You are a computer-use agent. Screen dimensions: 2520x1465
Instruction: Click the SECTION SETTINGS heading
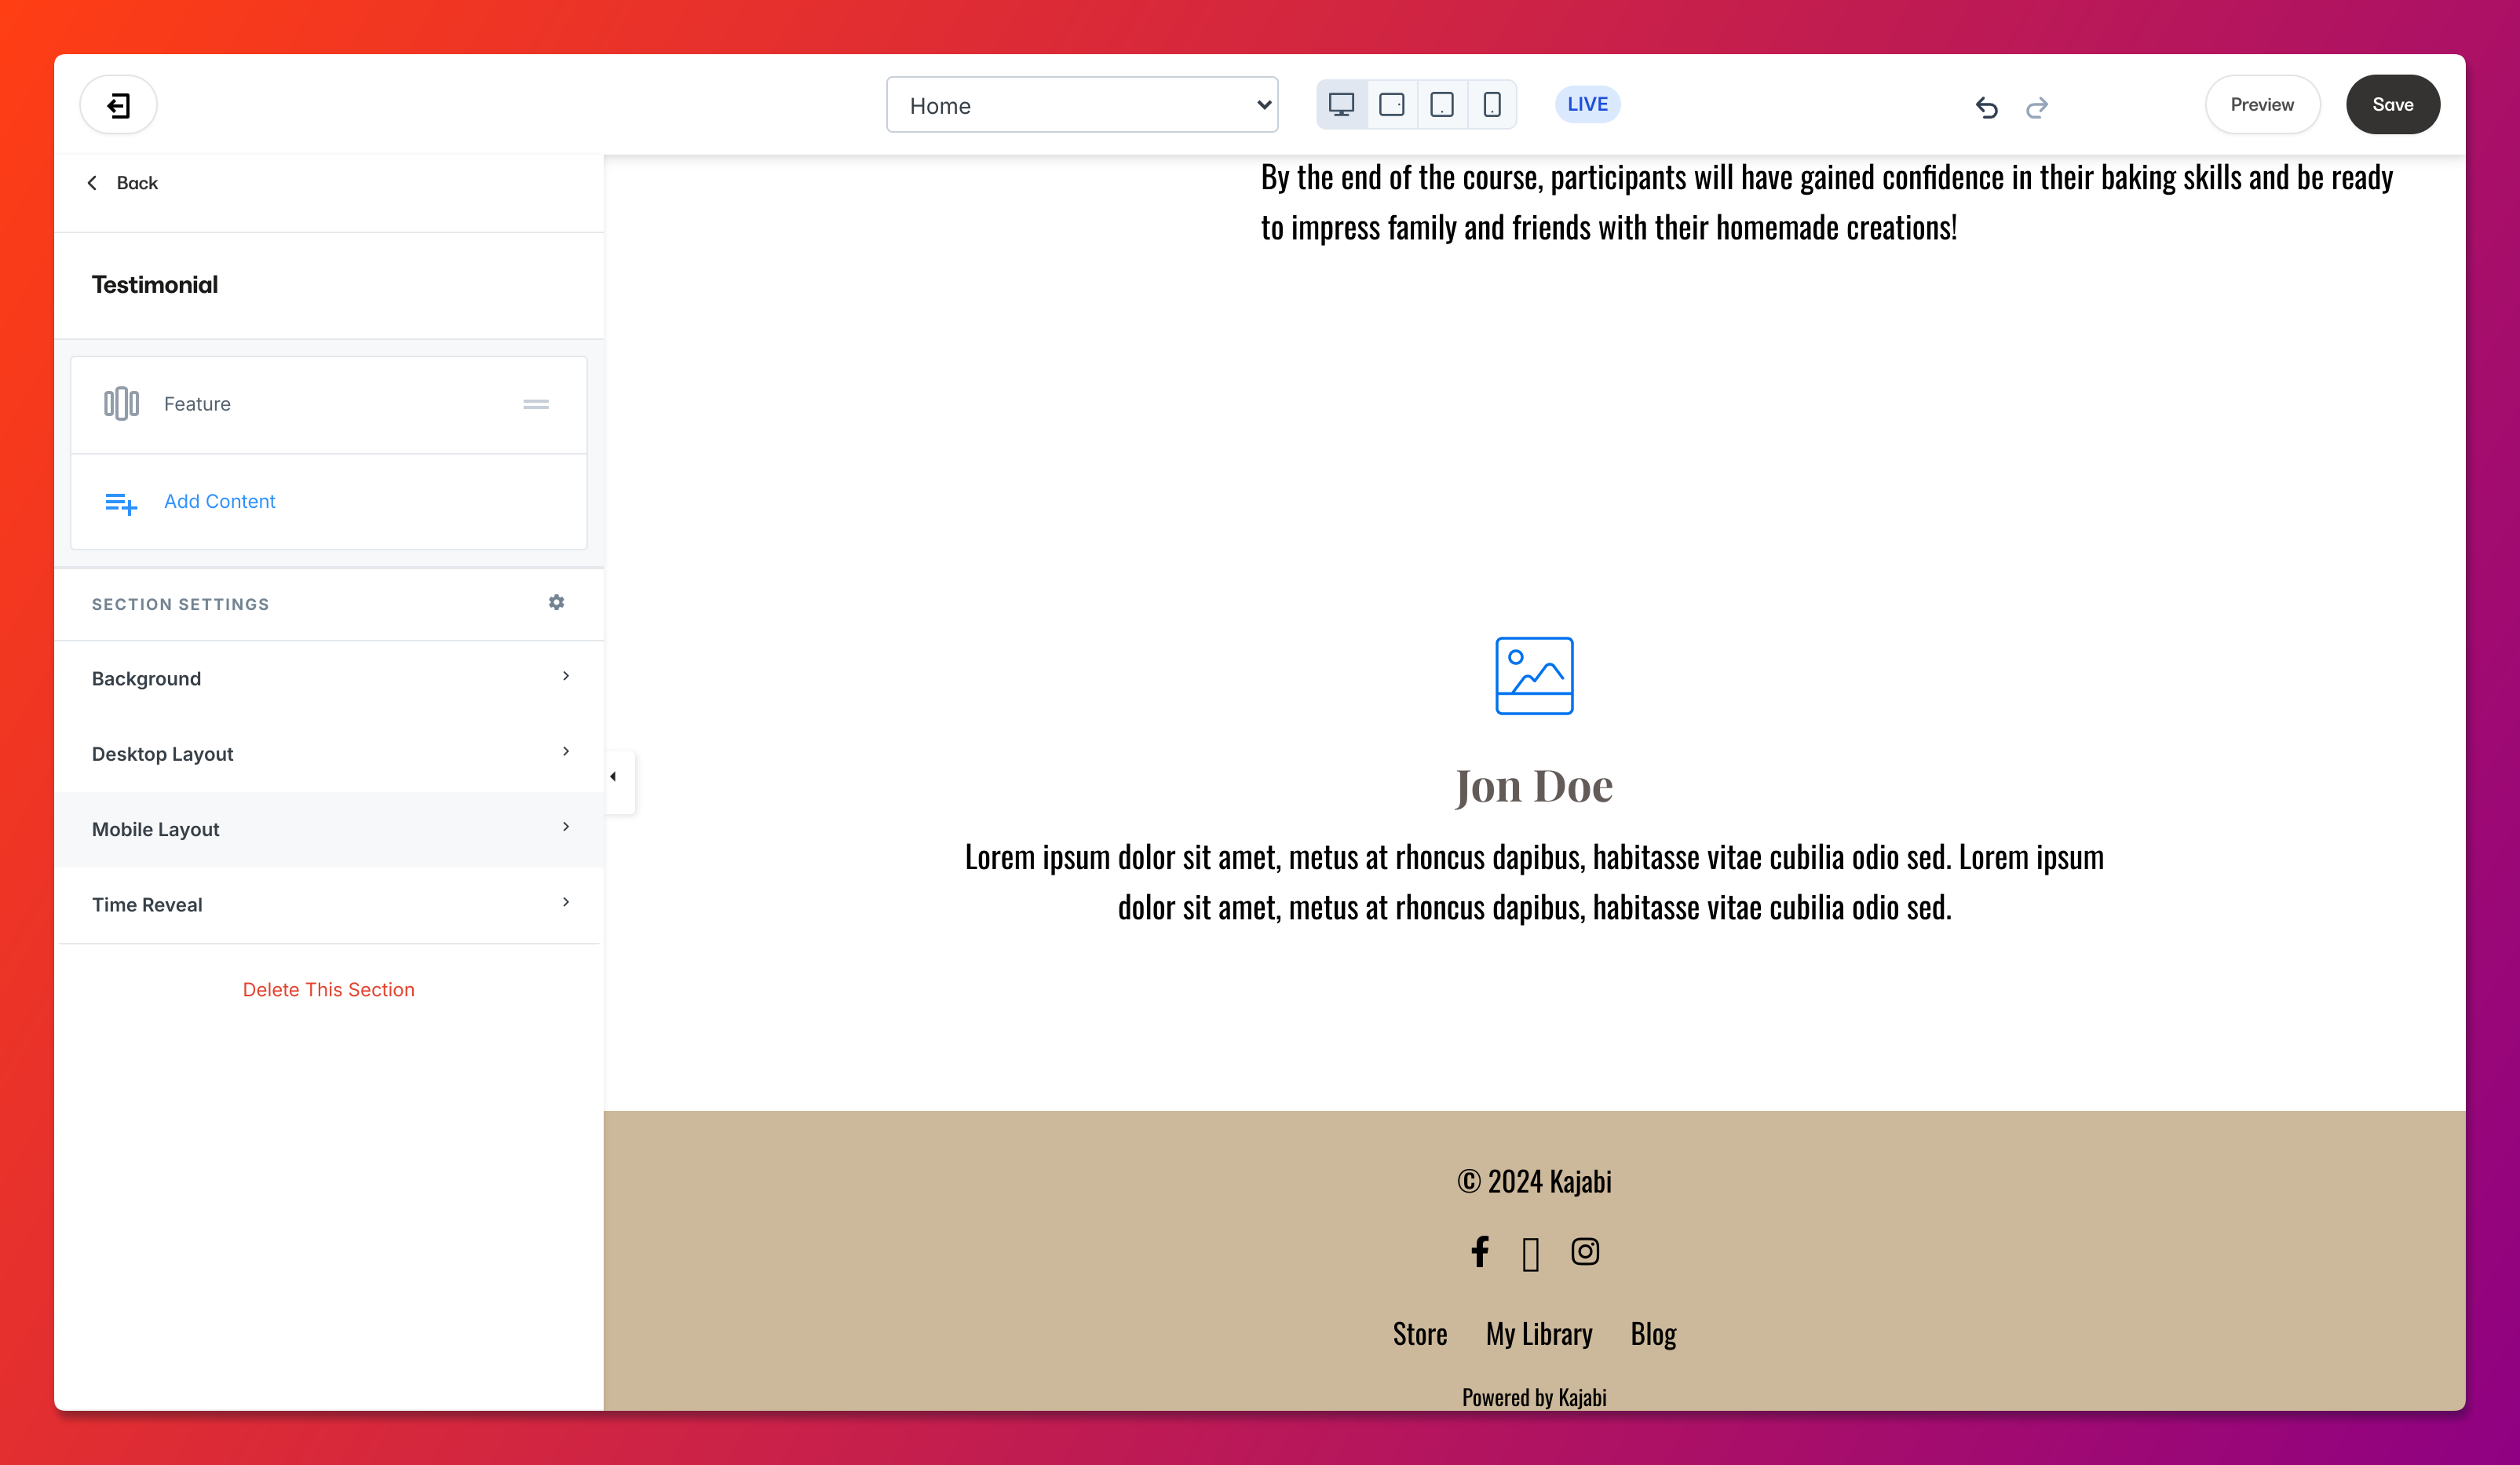click(x=180, y=604)
